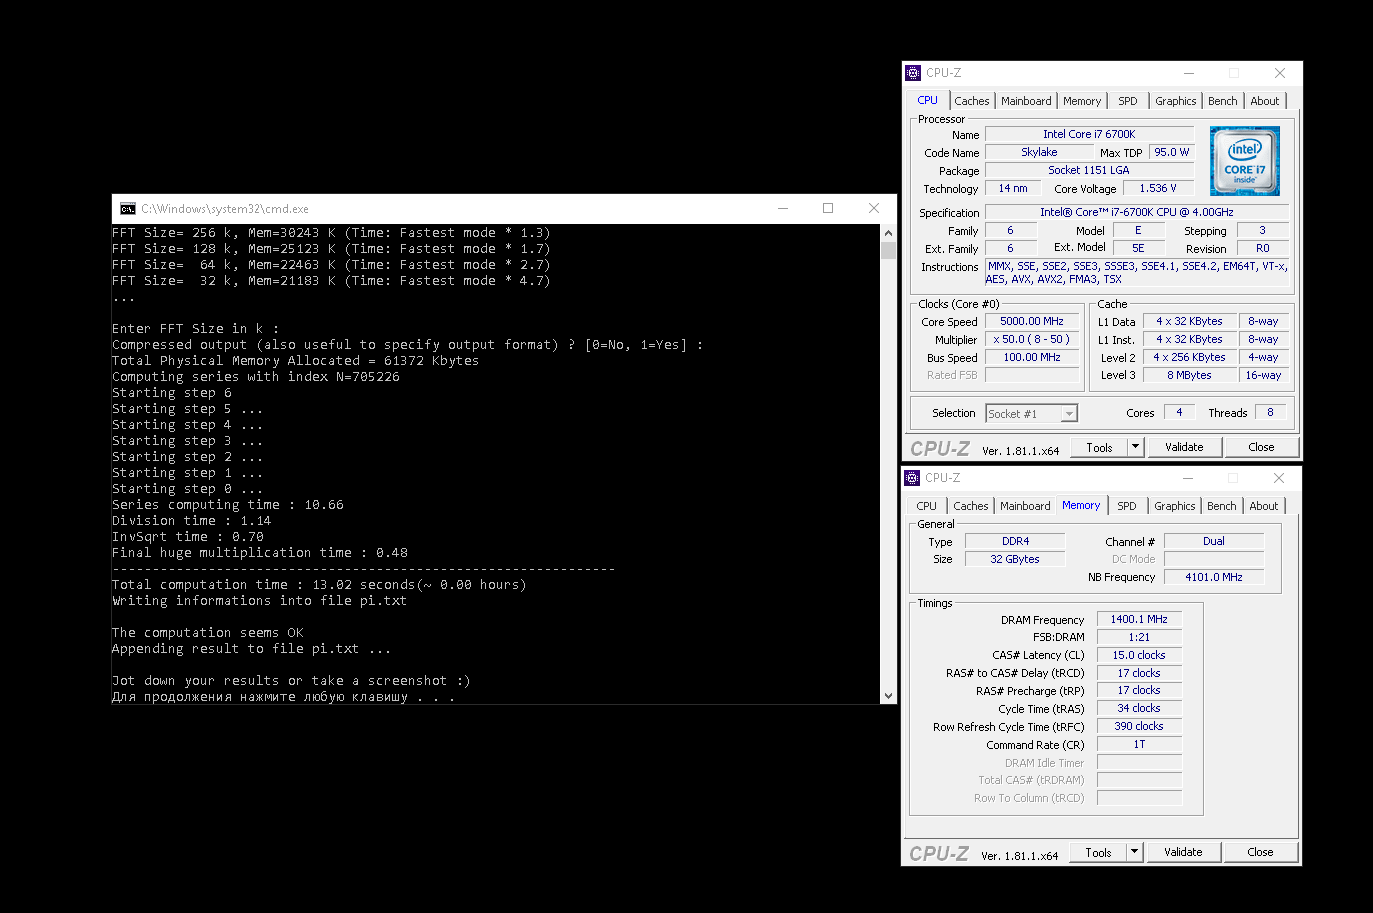1373x913 pixels.
Task: Click the Intel Core i7 logo
Action: tap(1244, 160)
